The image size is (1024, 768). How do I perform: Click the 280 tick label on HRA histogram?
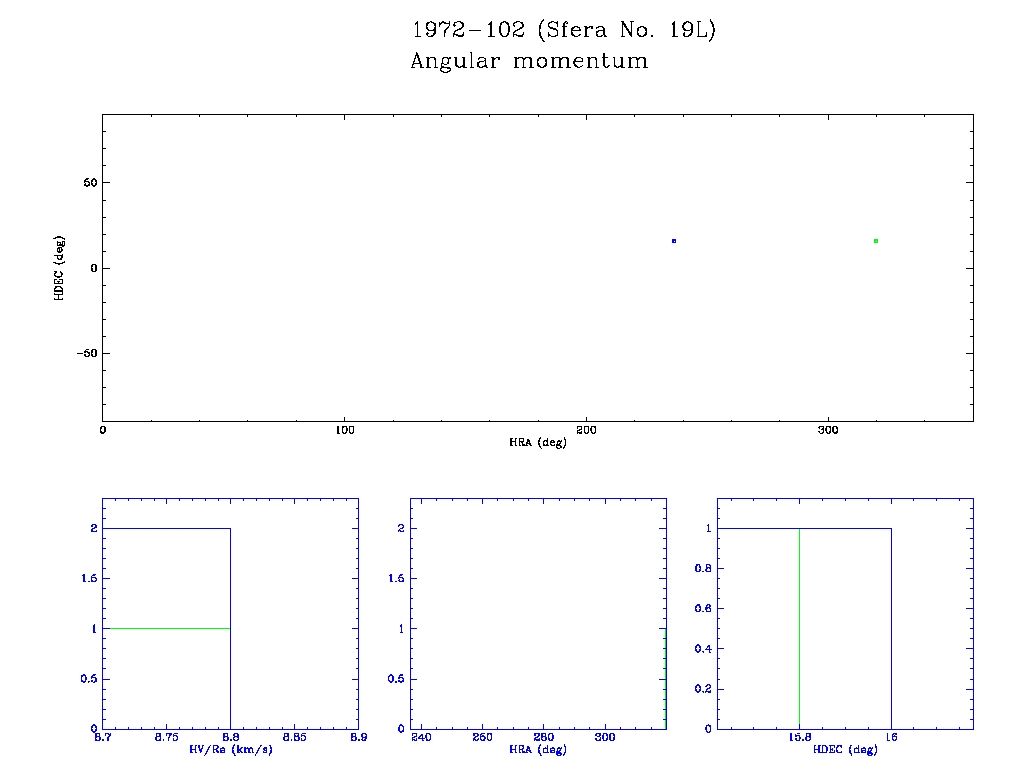coord(544,737)
